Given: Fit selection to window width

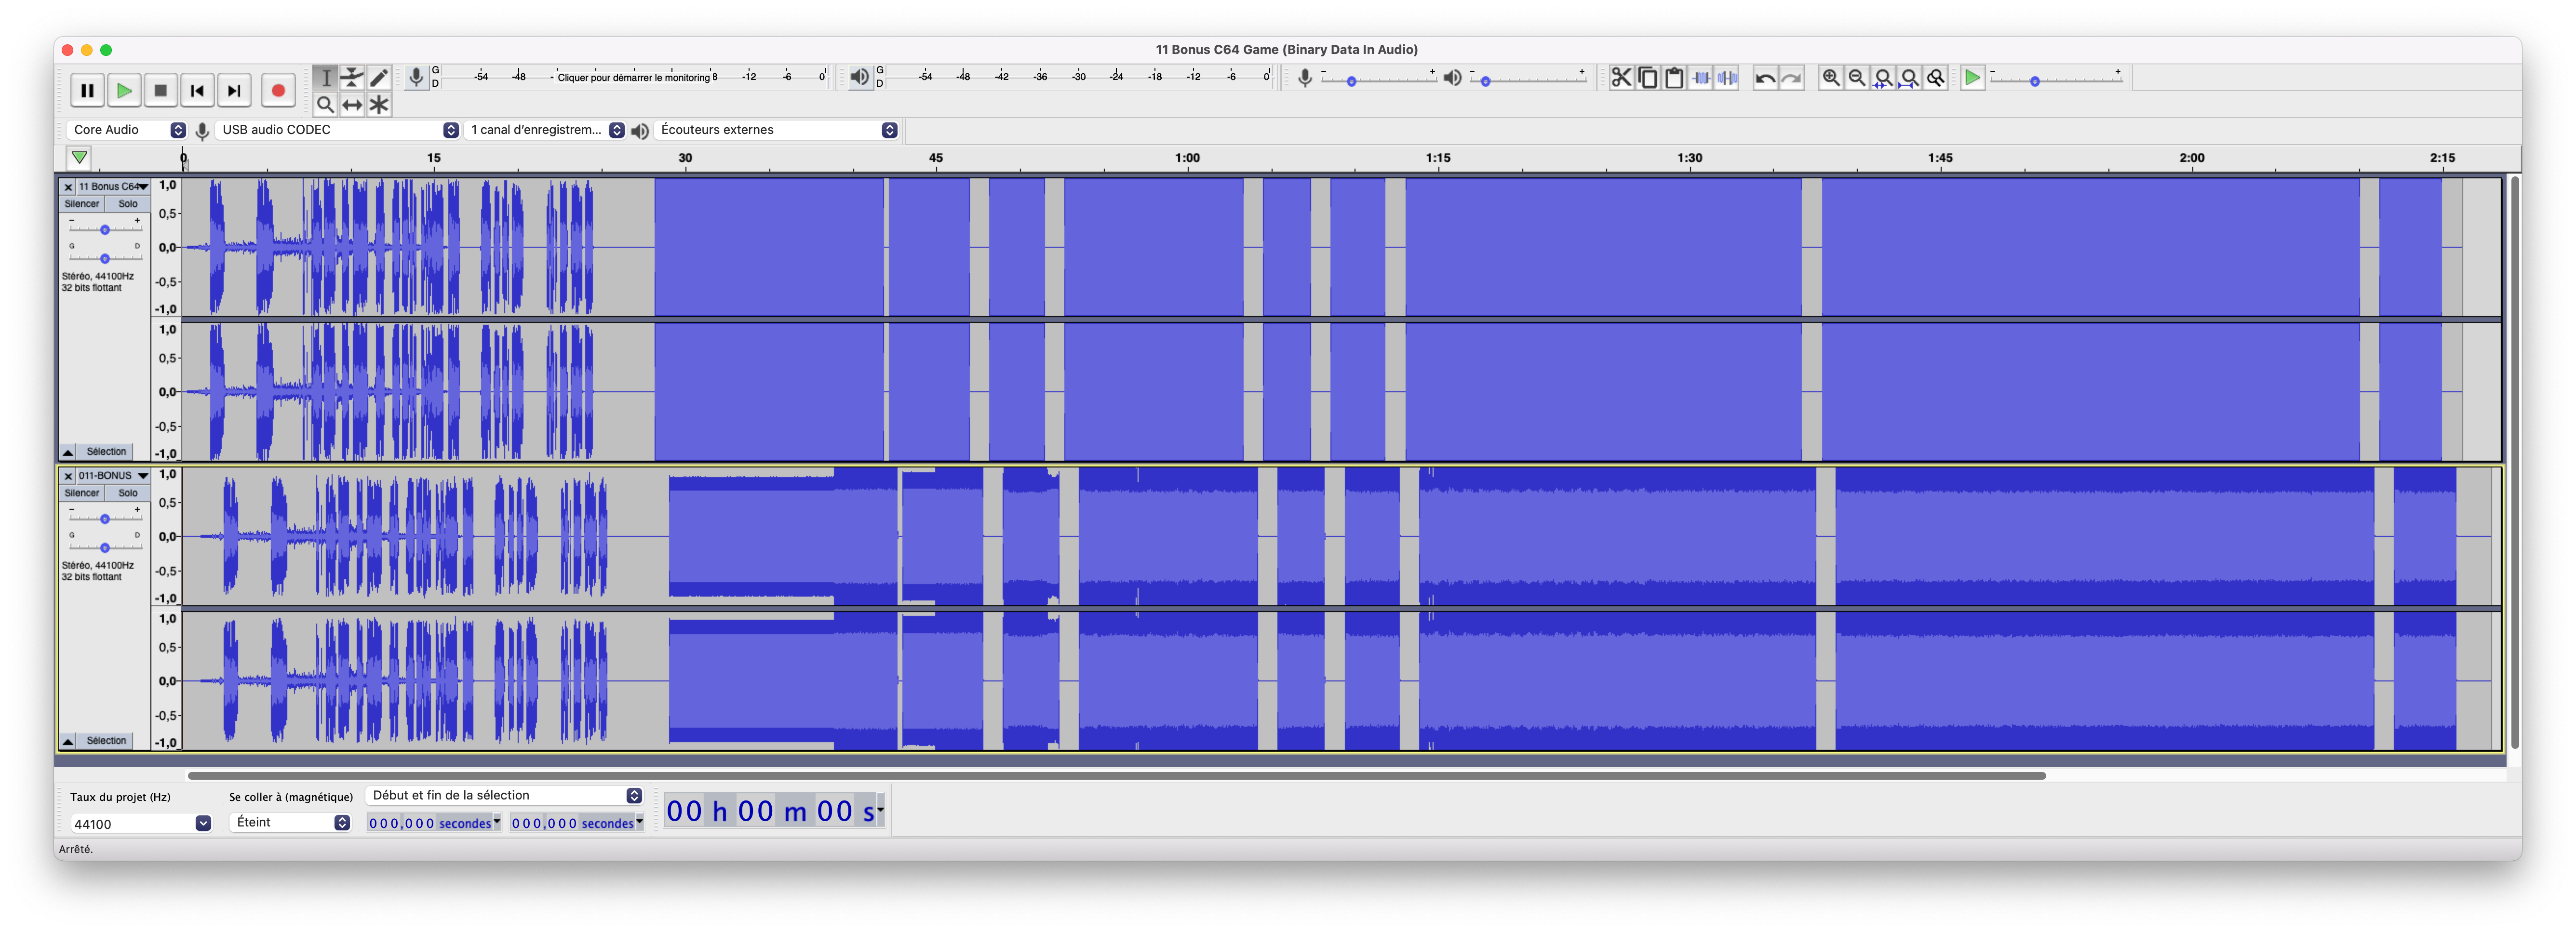Looking at the screenshot, I should point(1883,78).
